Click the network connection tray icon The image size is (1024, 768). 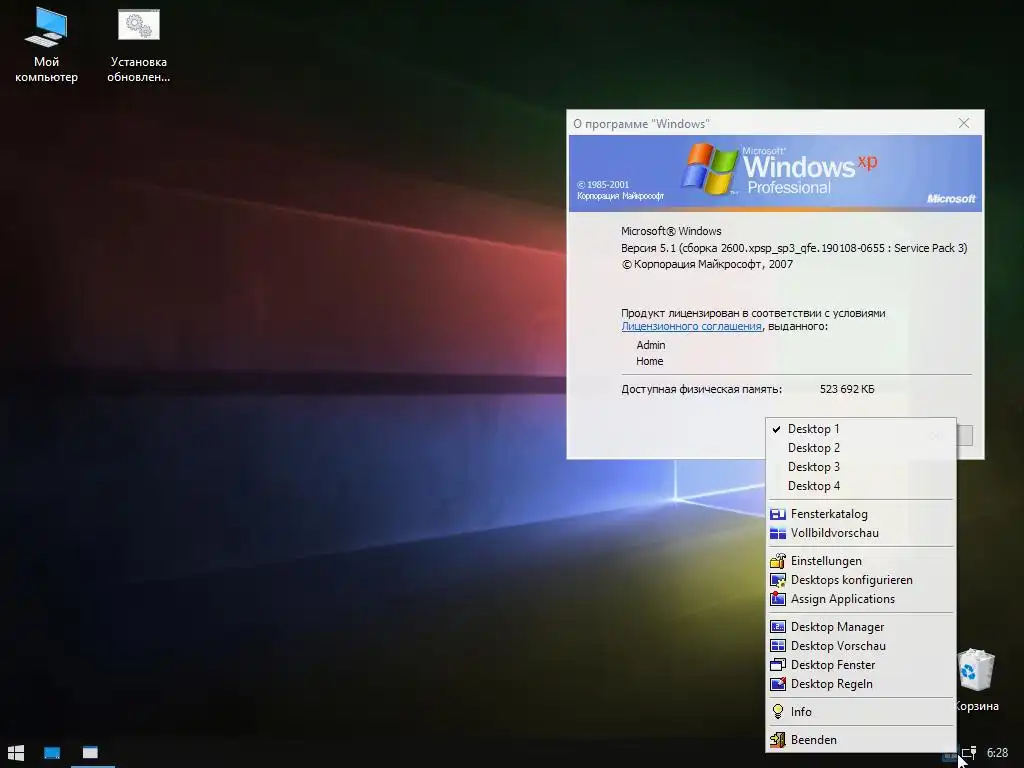pyautogui.click(x=969, y=753)
